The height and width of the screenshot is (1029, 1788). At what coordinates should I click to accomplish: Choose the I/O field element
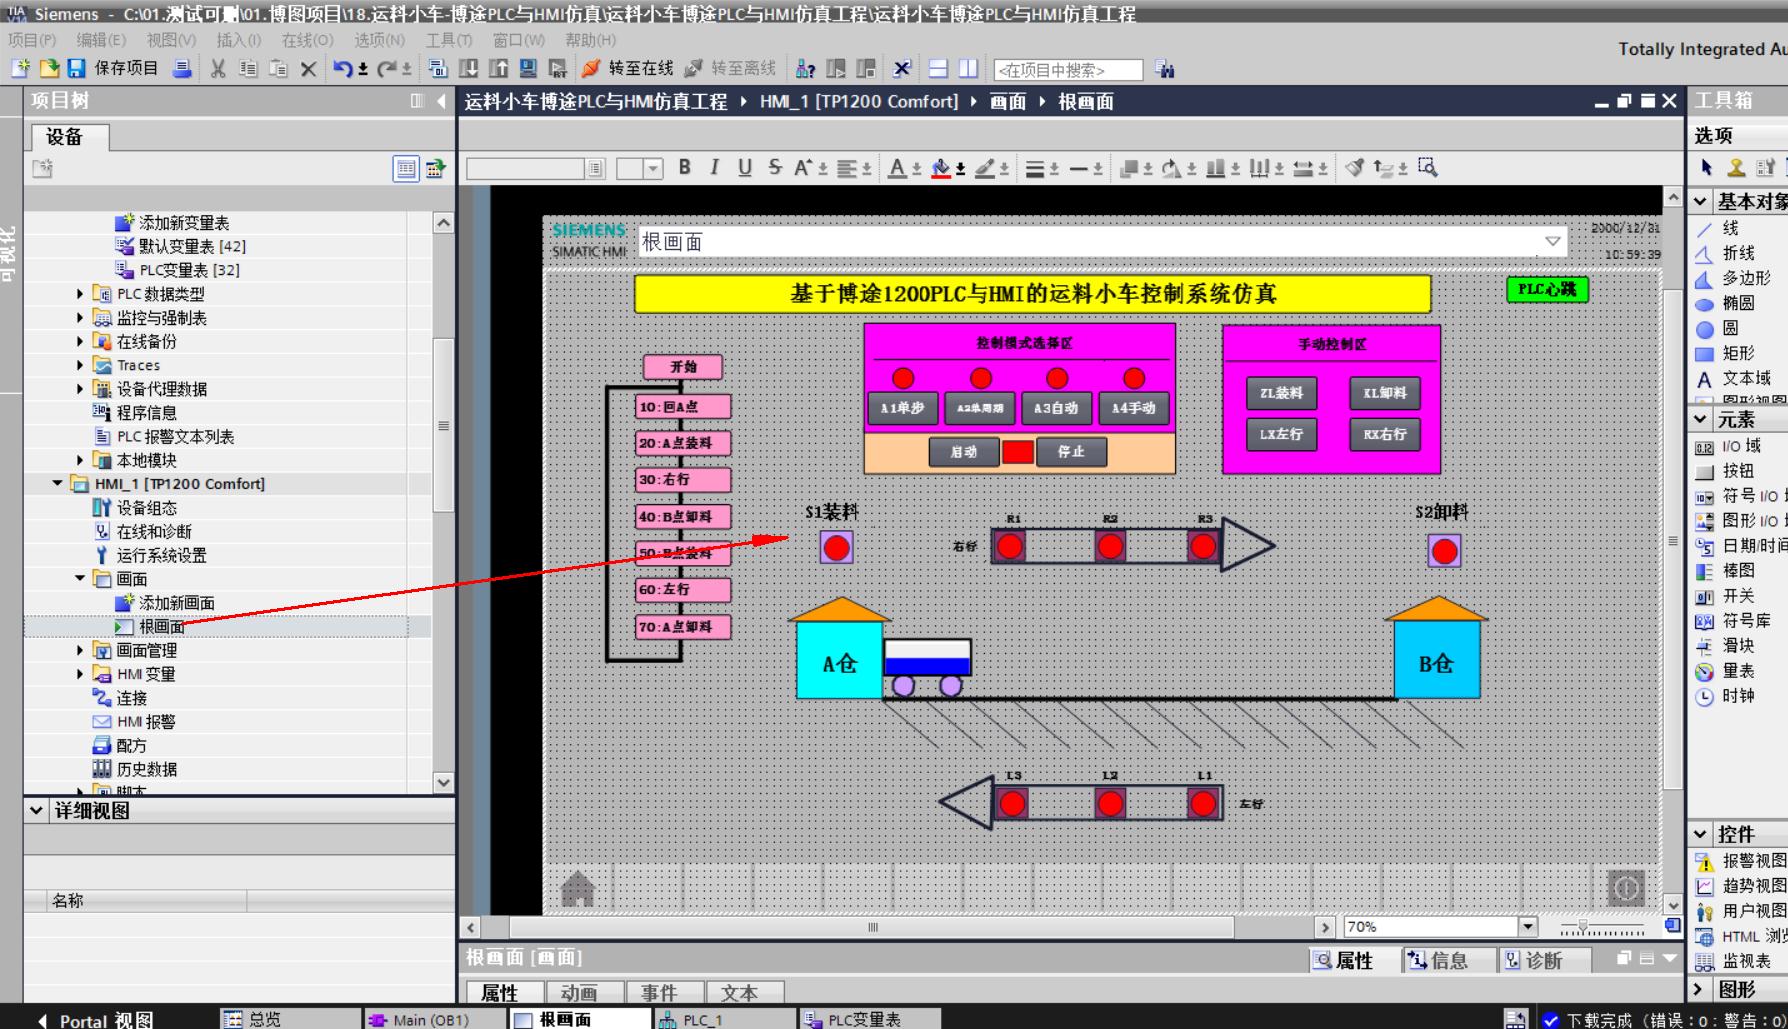click(1705, 447)
